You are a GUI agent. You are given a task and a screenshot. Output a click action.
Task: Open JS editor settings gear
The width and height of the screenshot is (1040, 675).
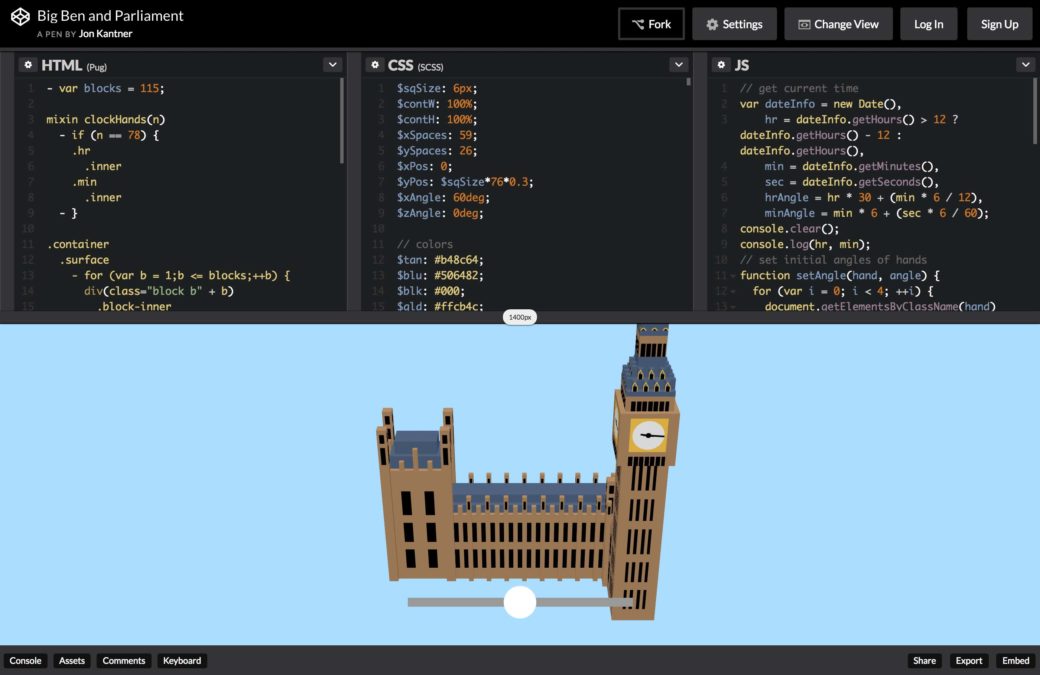click(722, 64)
